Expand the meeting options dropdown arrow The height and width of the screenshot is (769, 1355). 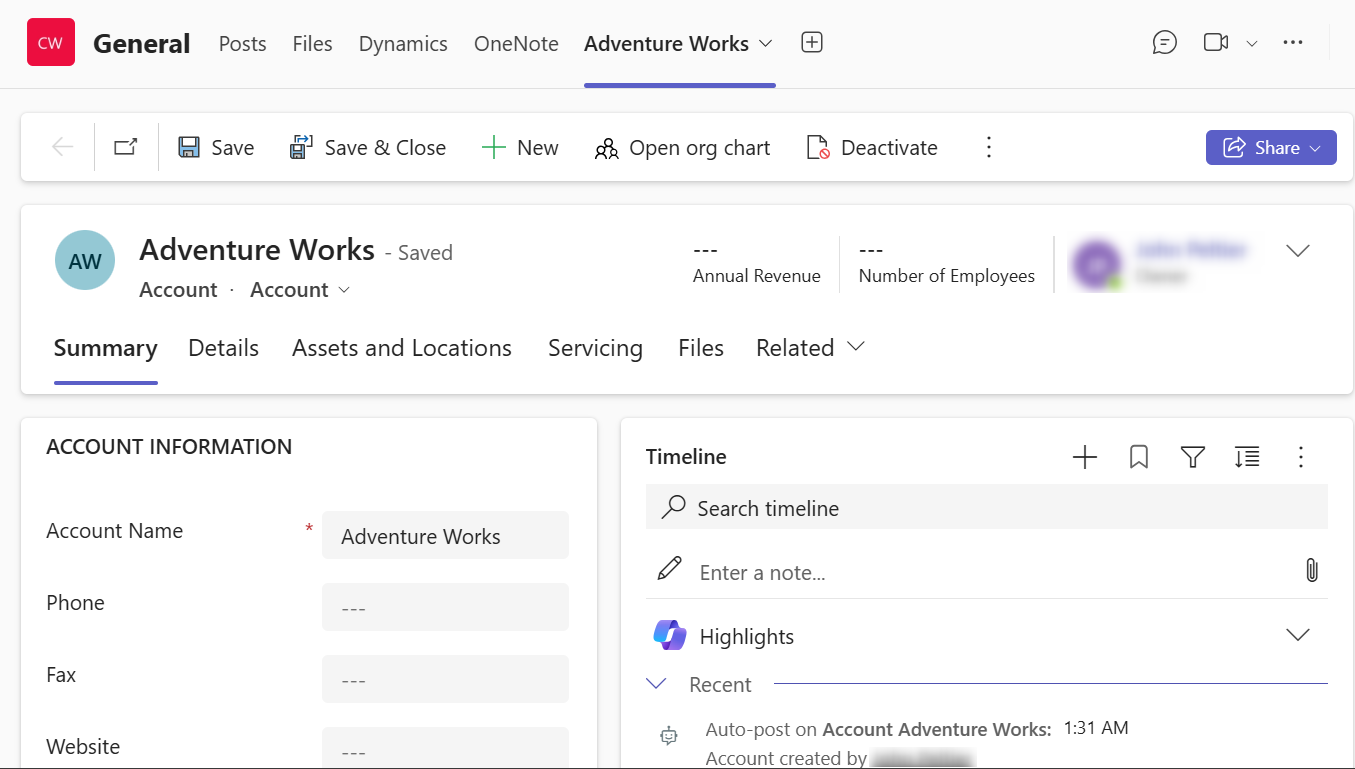(x=1251, y=43)
